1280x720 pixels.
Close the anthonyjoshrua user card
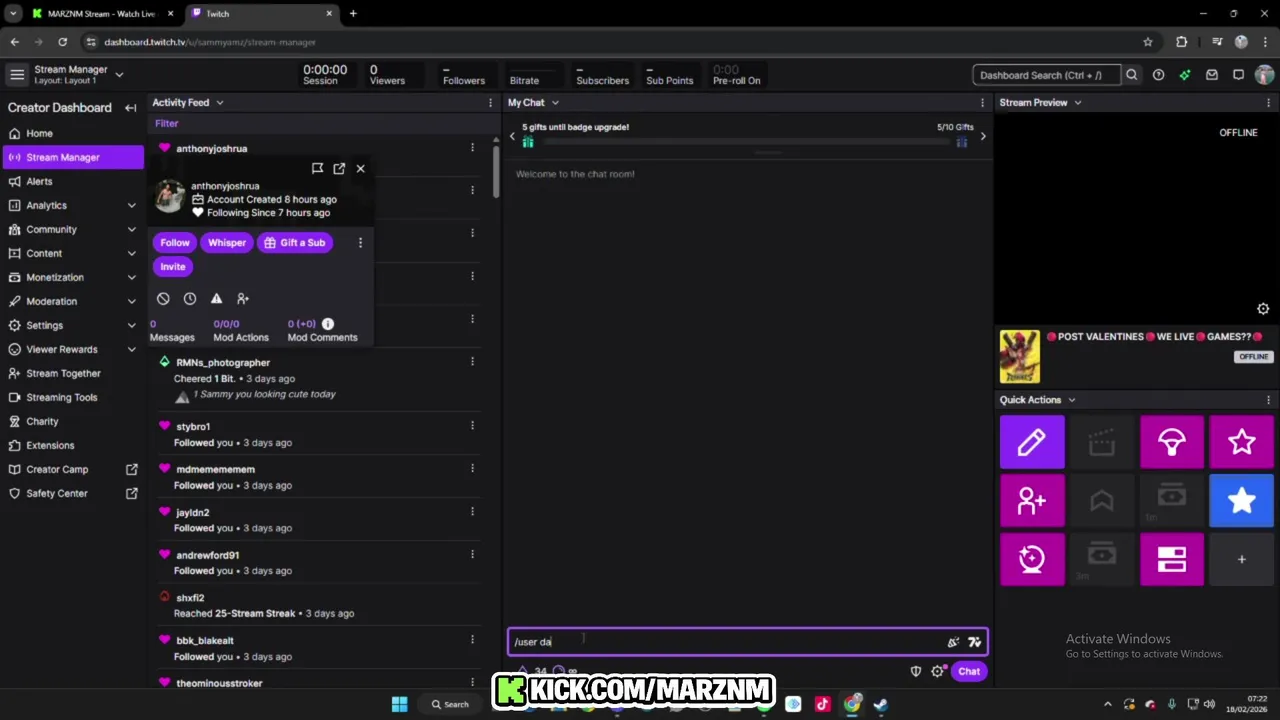pyautogui.click(x=360, y=168)
